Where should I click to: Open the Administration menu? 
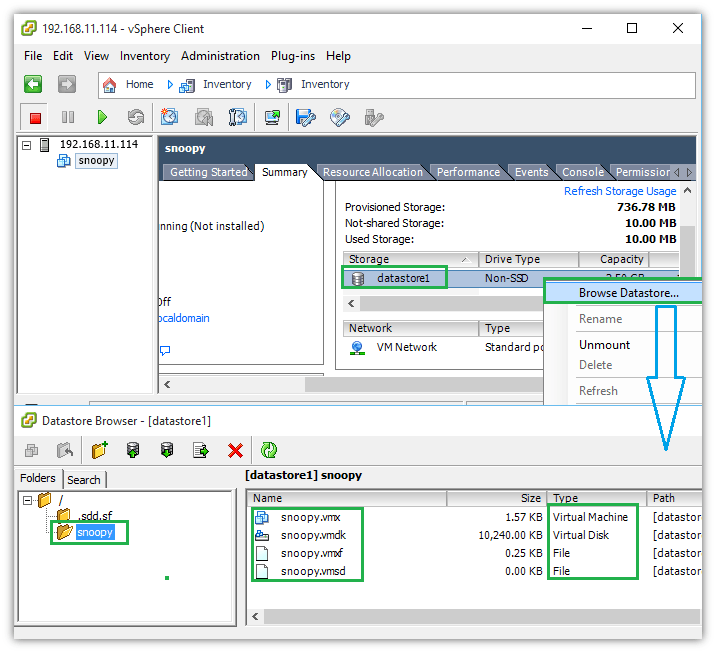(220, 56)
